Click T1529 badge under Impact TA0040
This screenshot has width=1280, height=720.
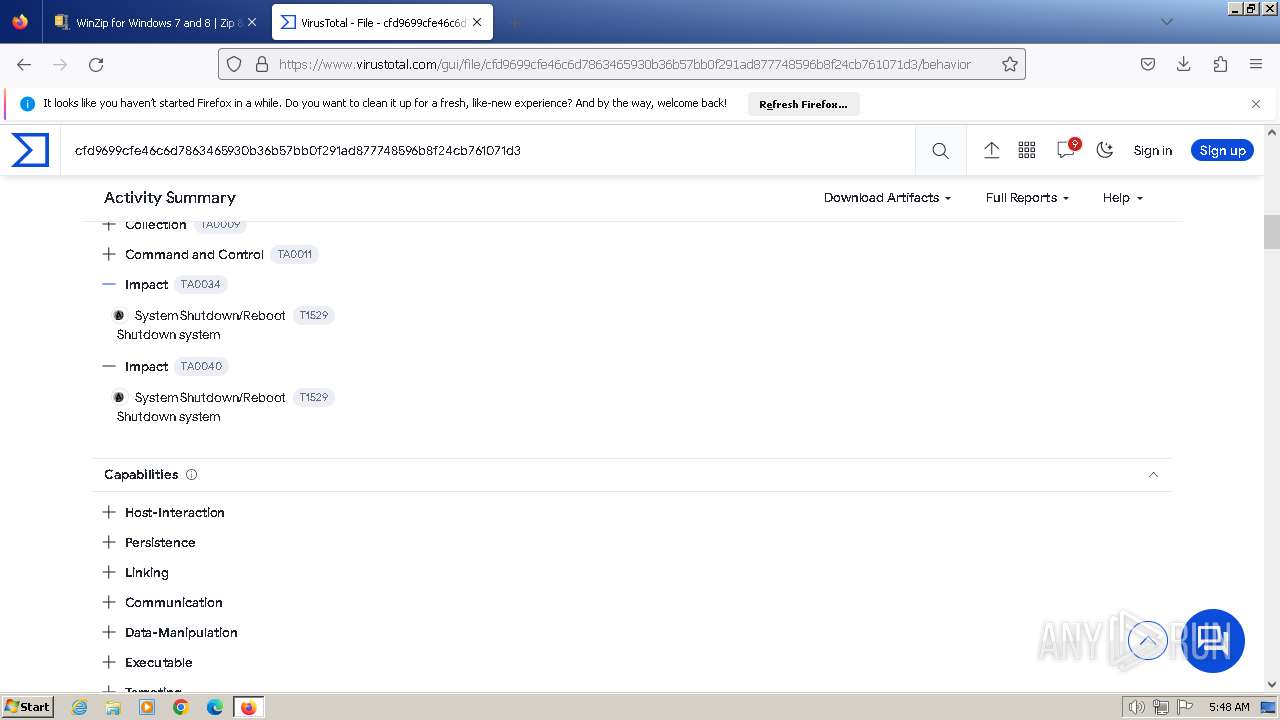[313, 397]
